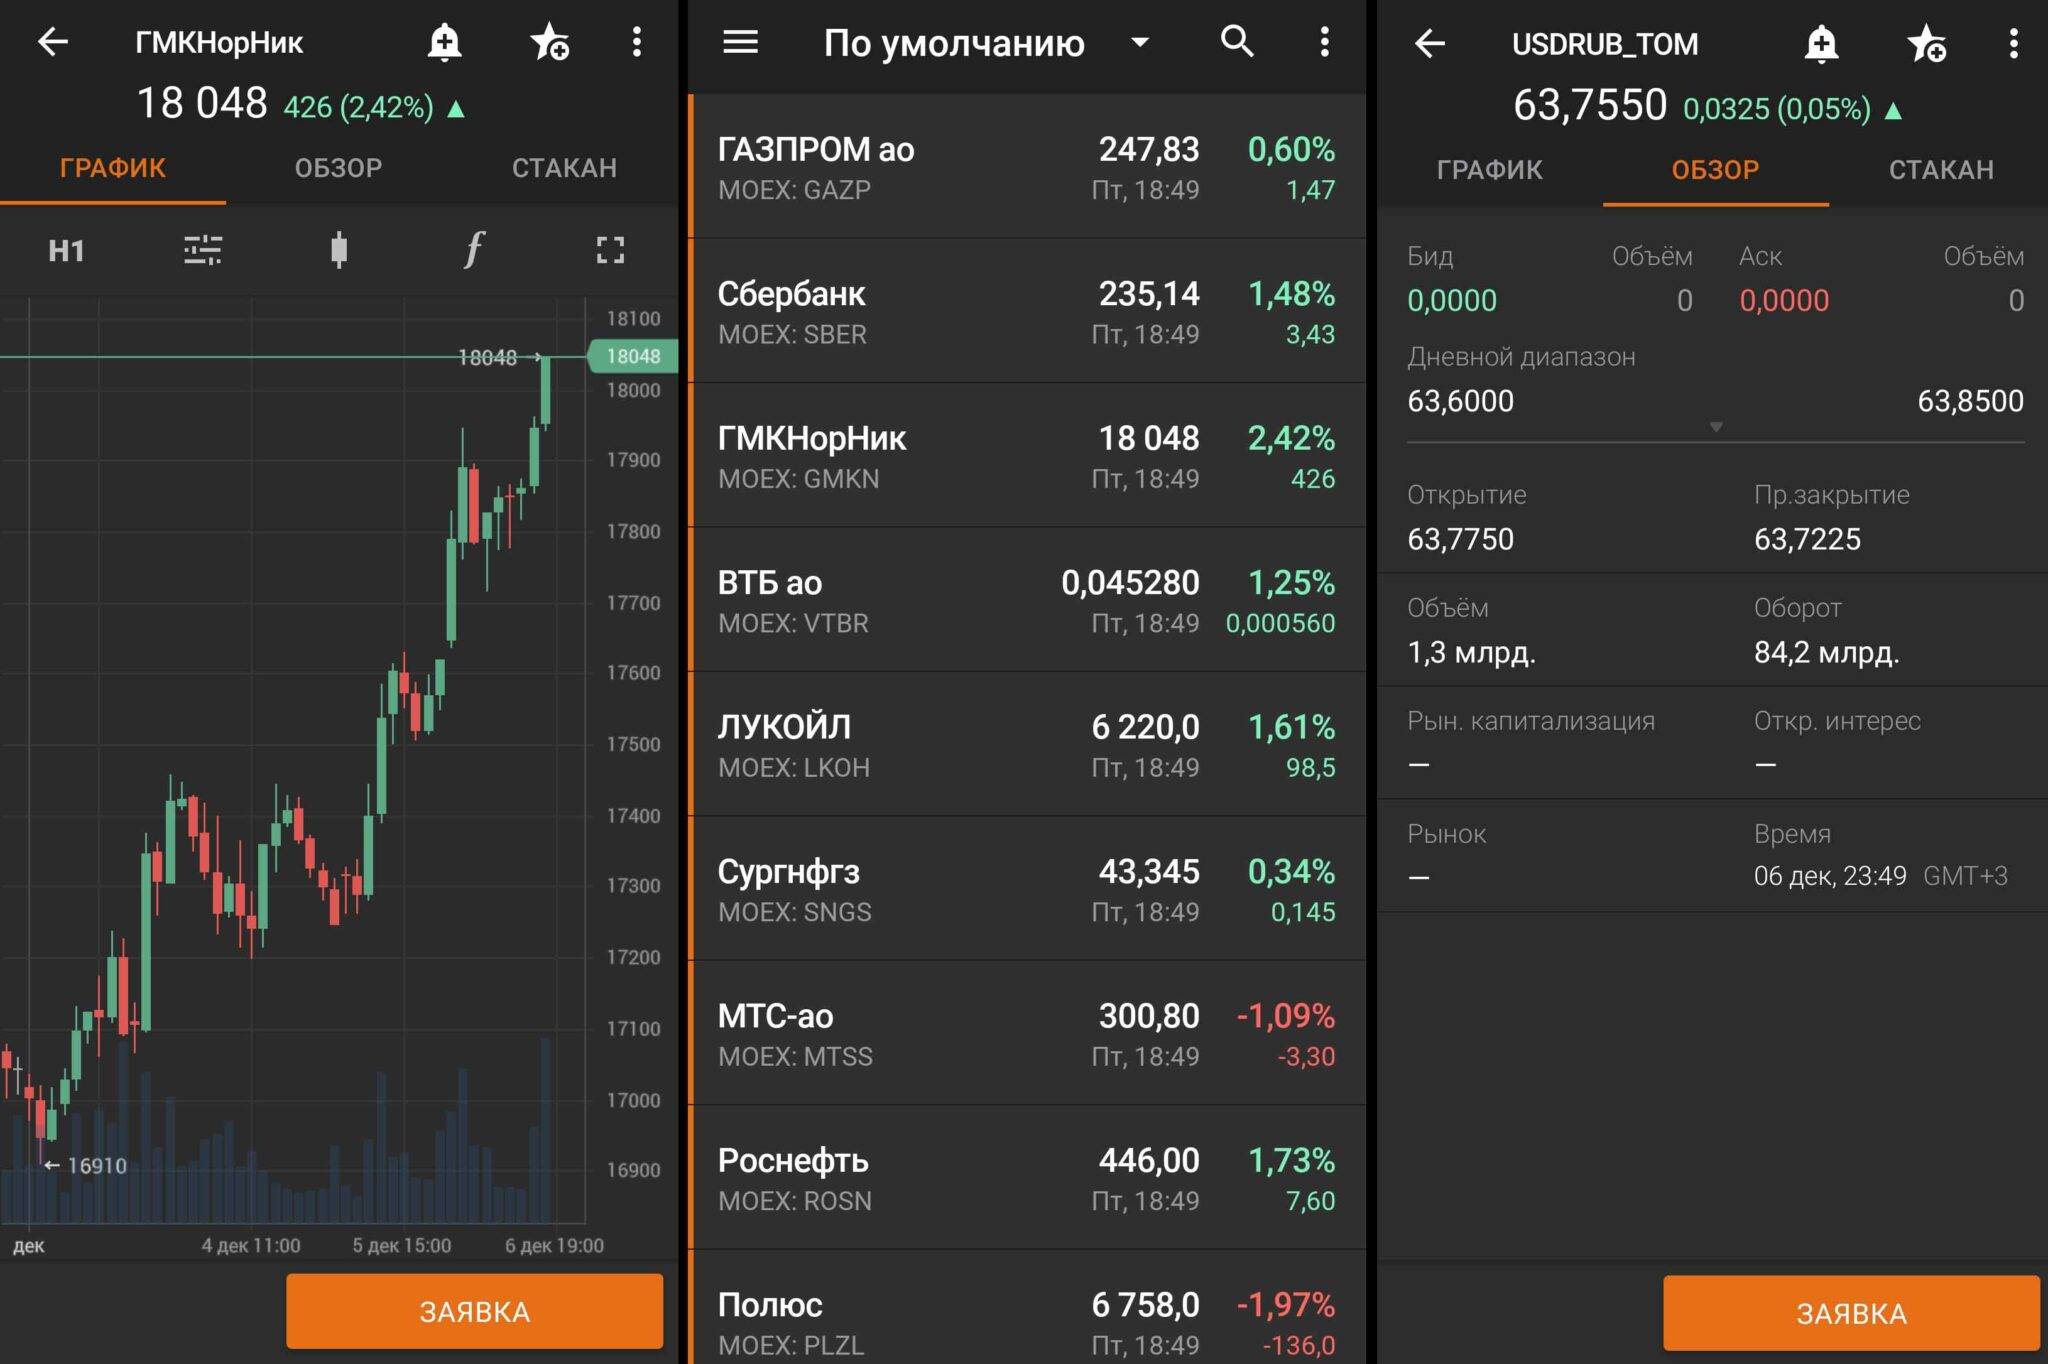Switch chart type candlestick icon
Viewport: 2048px width, 1364px height.
[339, 250]
